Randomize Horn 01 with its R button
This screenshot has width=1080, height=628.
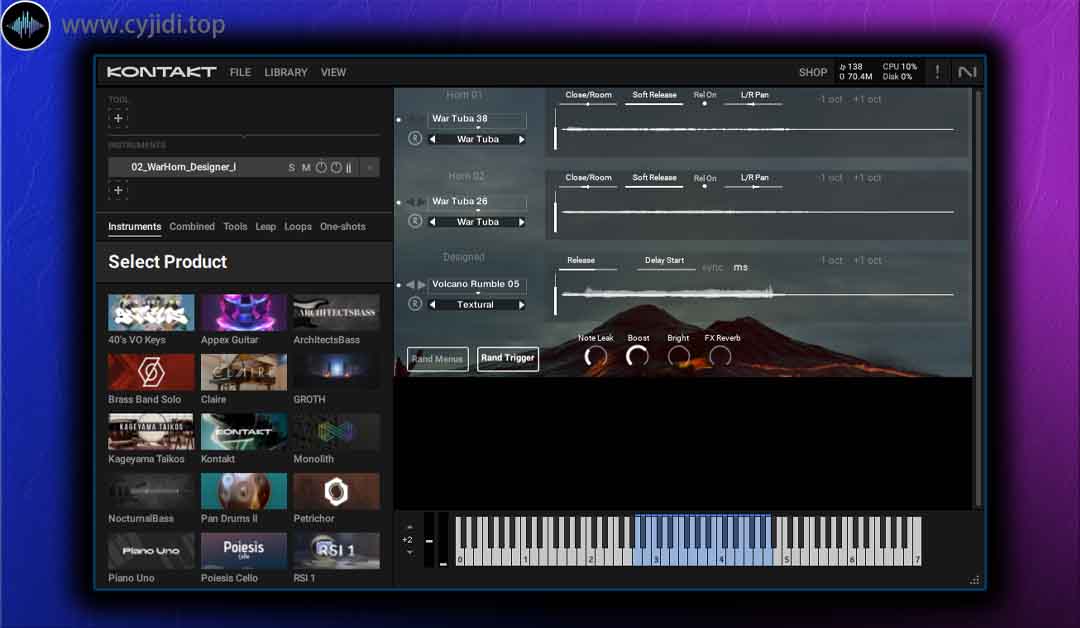(415, 138)
